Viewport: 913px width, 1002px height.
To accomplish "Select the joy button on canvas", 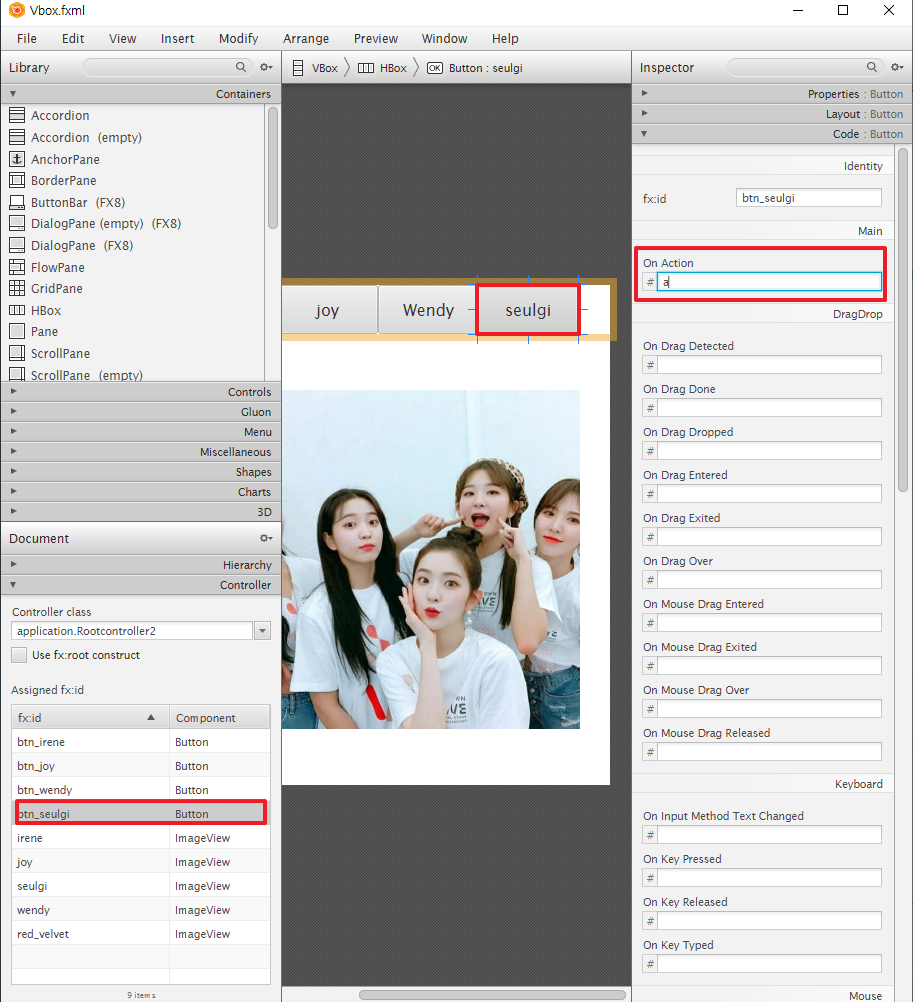I will pos(328,310).
